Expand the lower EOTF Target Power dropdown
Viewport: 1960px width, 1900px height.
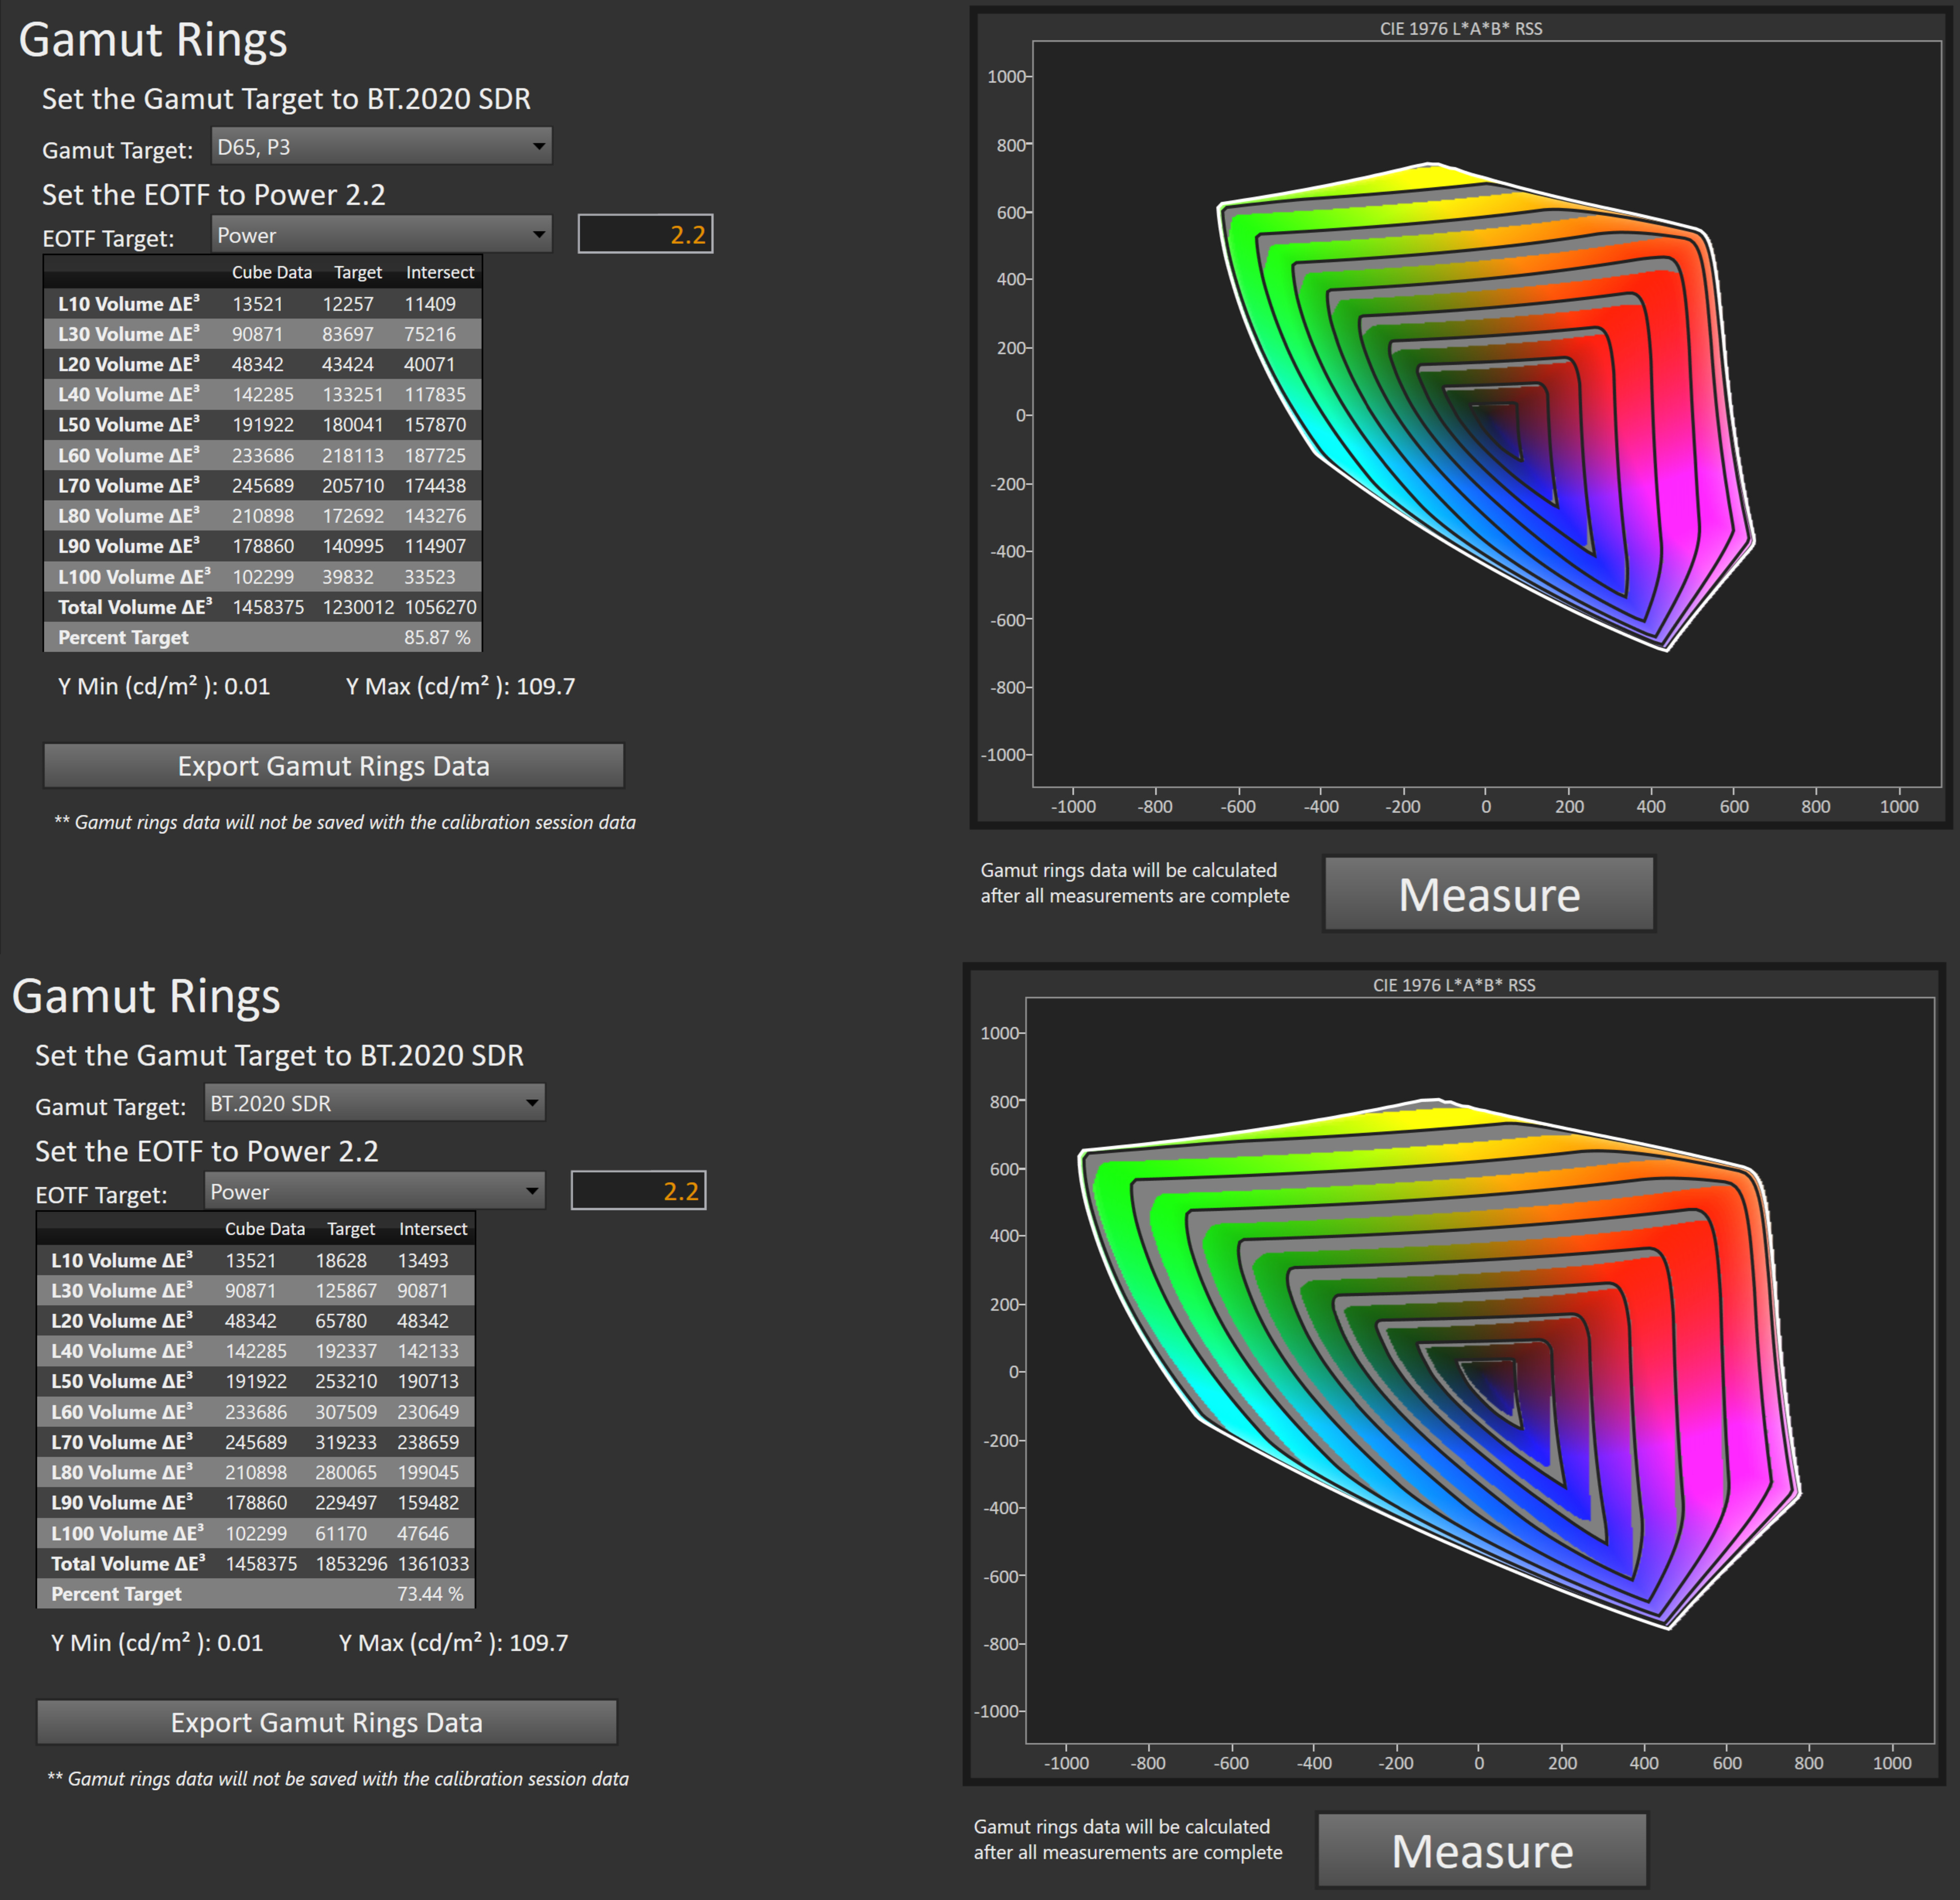(x=374, y=1191)
